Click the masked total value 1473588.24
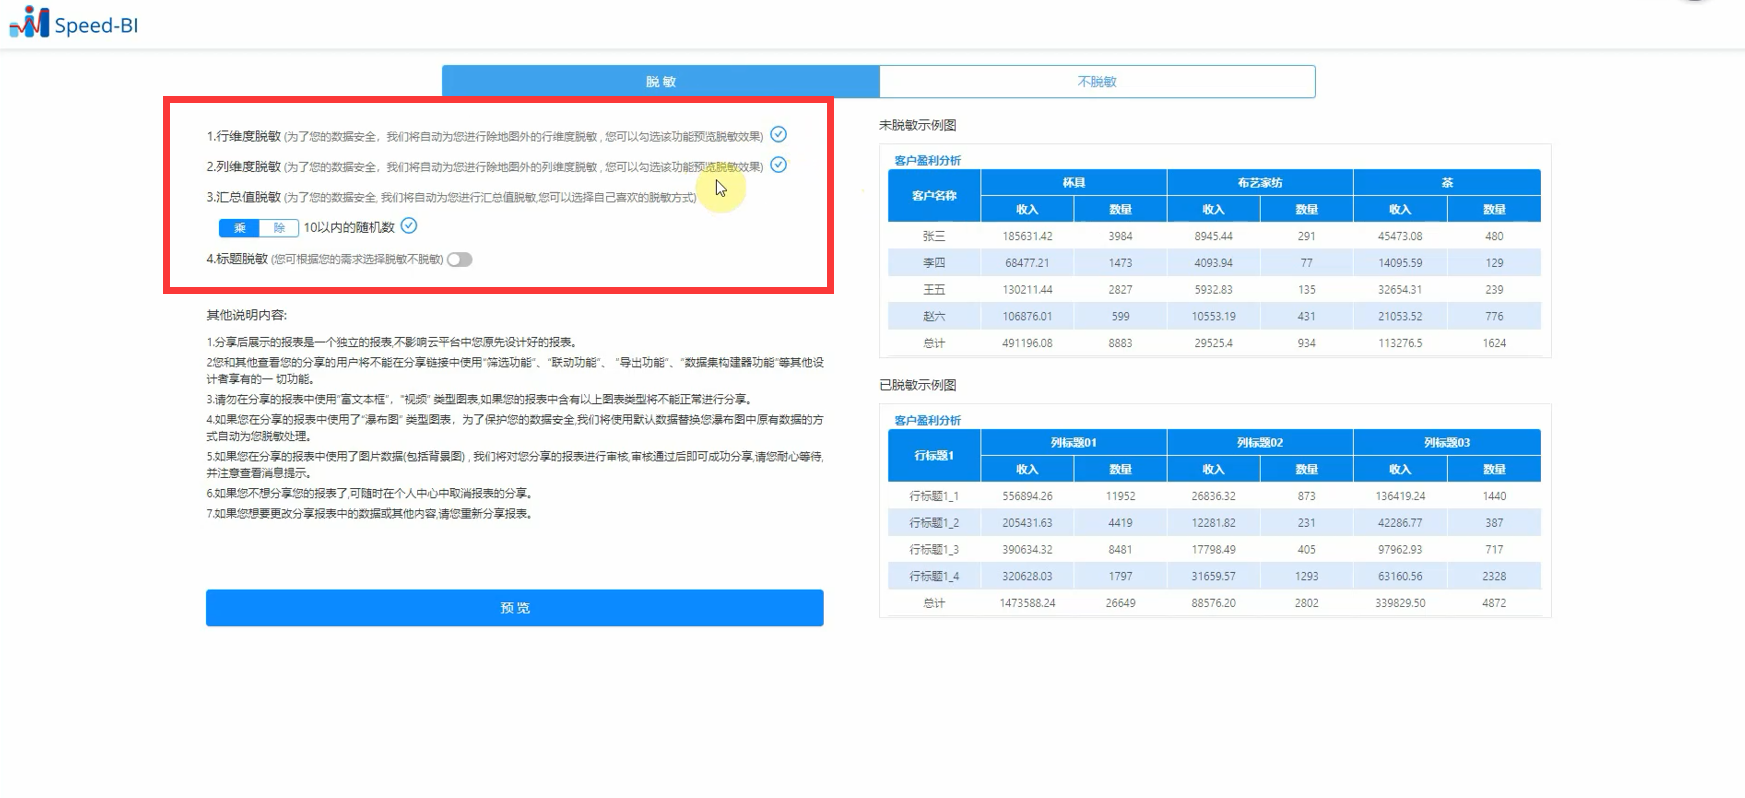This screenshot has height=798, width=1745. coord(1027,603)
